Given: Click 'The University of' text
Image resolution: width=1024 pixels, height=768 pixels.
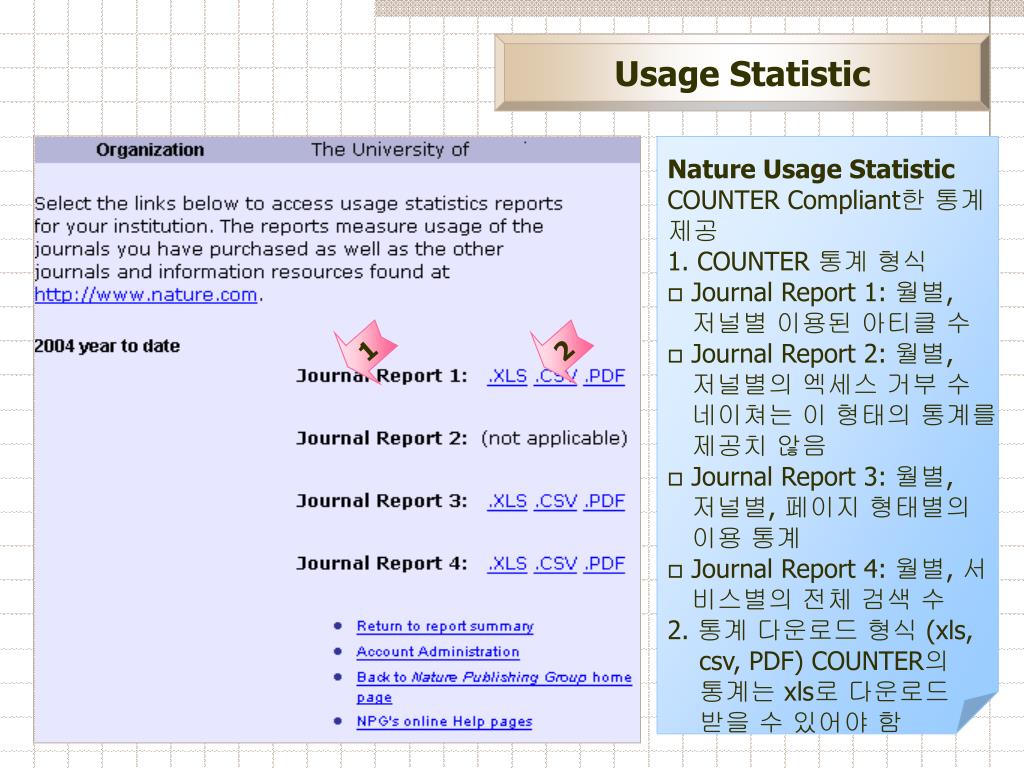Looking at the screenshot, I should 390,150.
